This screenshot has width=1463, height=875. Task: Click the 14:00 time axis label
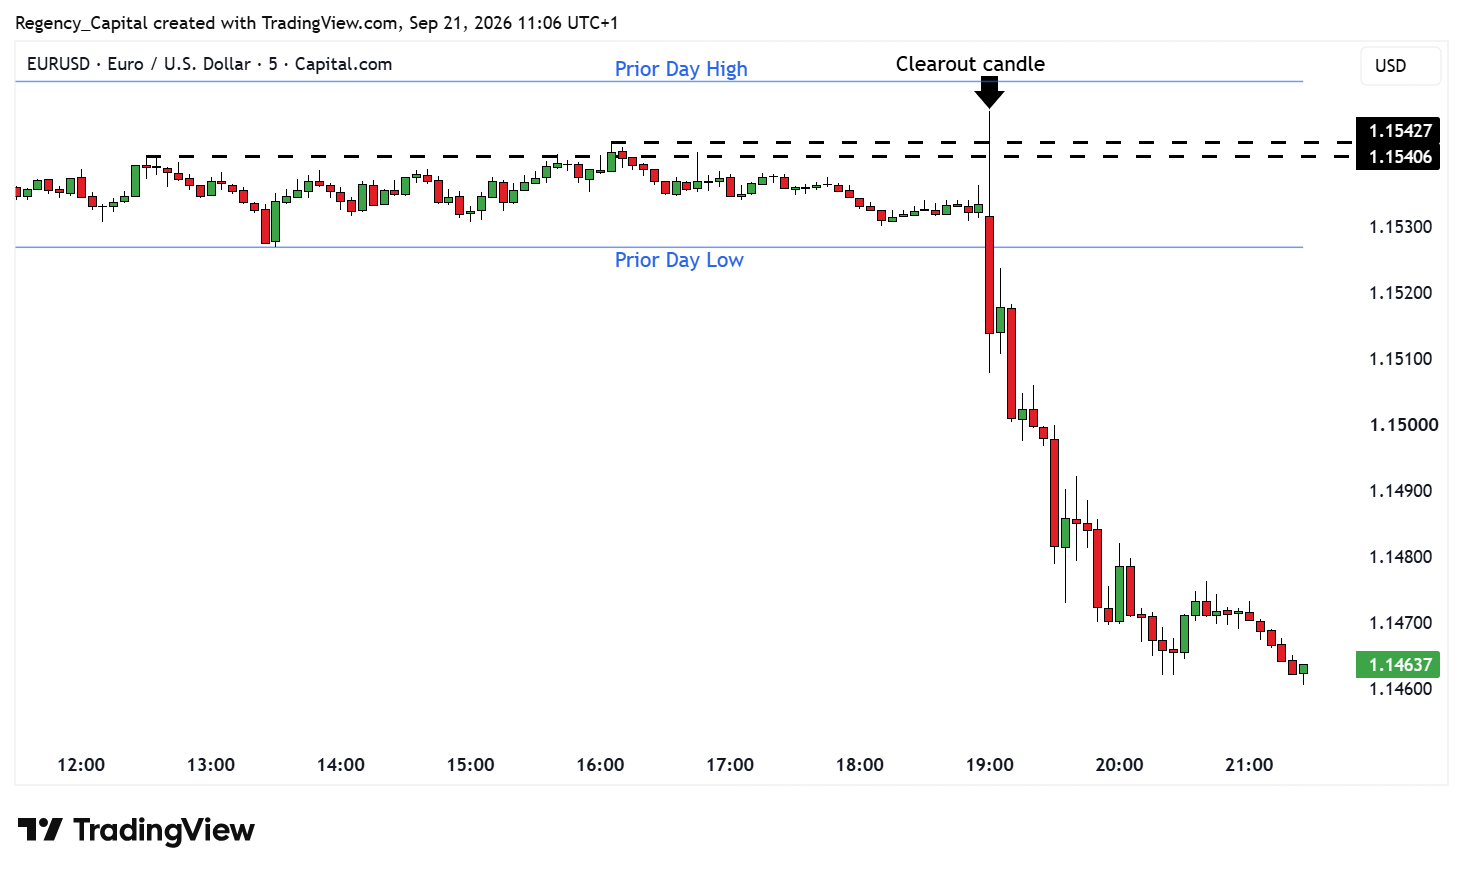(340, 765)
